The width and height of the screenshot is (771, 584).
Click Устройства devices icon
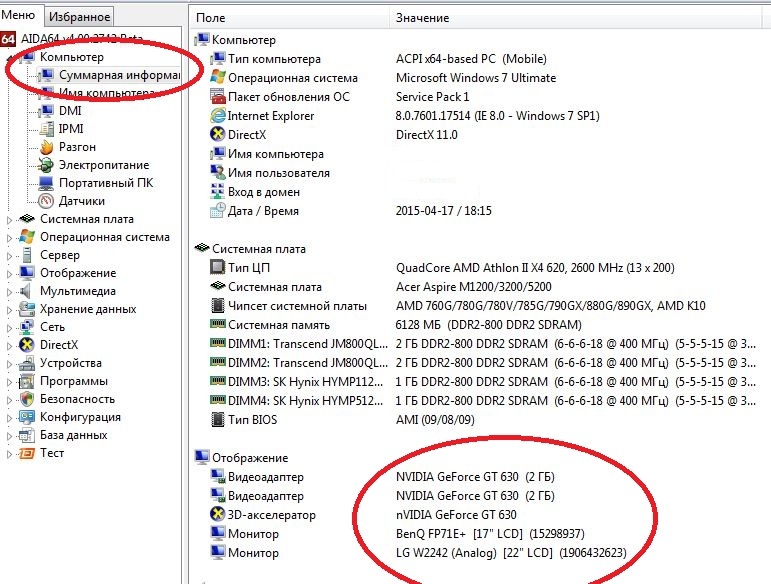(x=27, y=363)
